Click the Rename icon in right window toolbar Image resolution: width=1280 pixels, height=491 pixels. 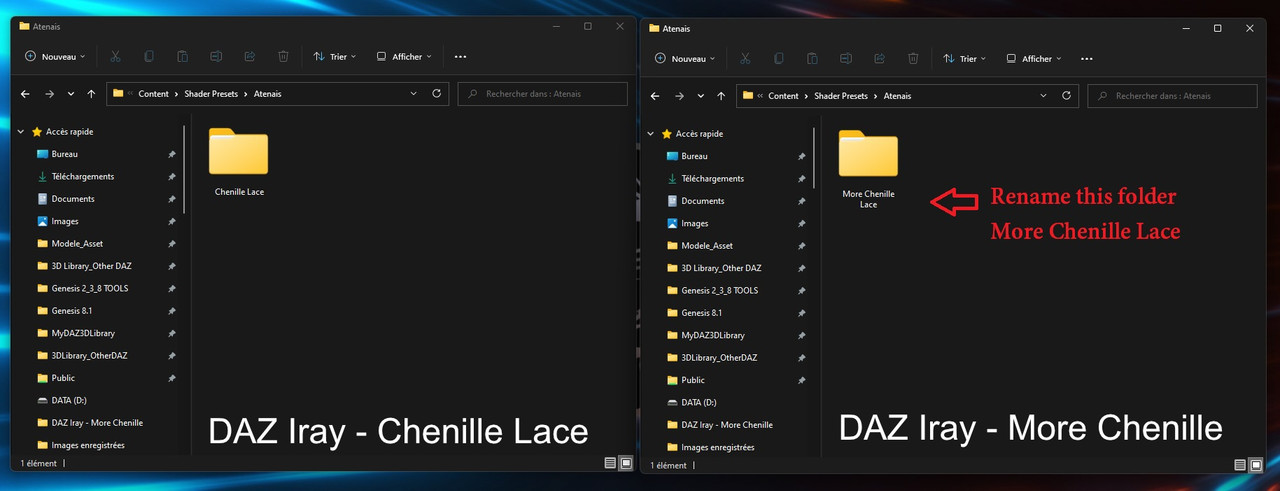pyautogui.click(x=846, y=59)
